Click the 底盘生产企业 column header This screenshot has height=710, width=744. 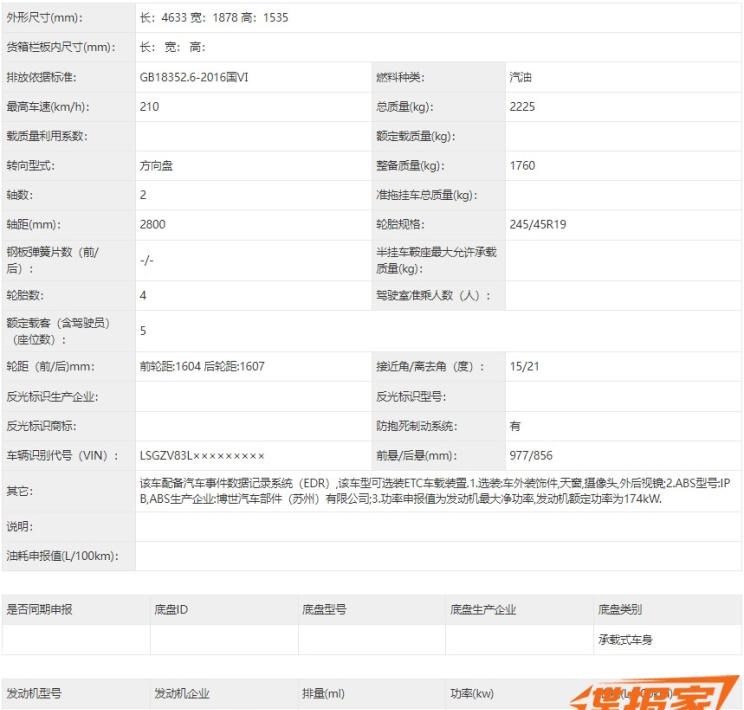click(483, 609)
